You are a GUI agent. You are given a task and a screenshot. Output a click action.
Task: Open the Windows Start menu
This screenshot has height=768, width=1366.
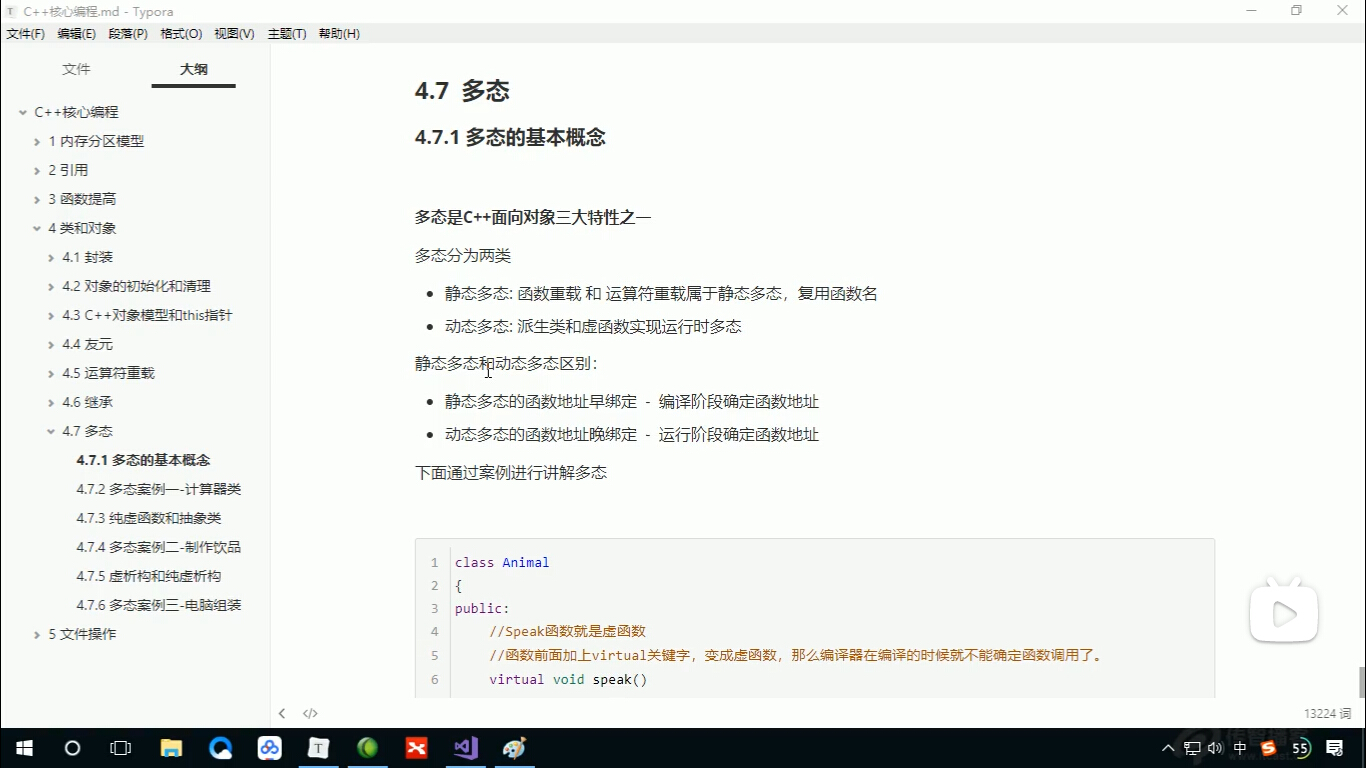pos(23,747)
